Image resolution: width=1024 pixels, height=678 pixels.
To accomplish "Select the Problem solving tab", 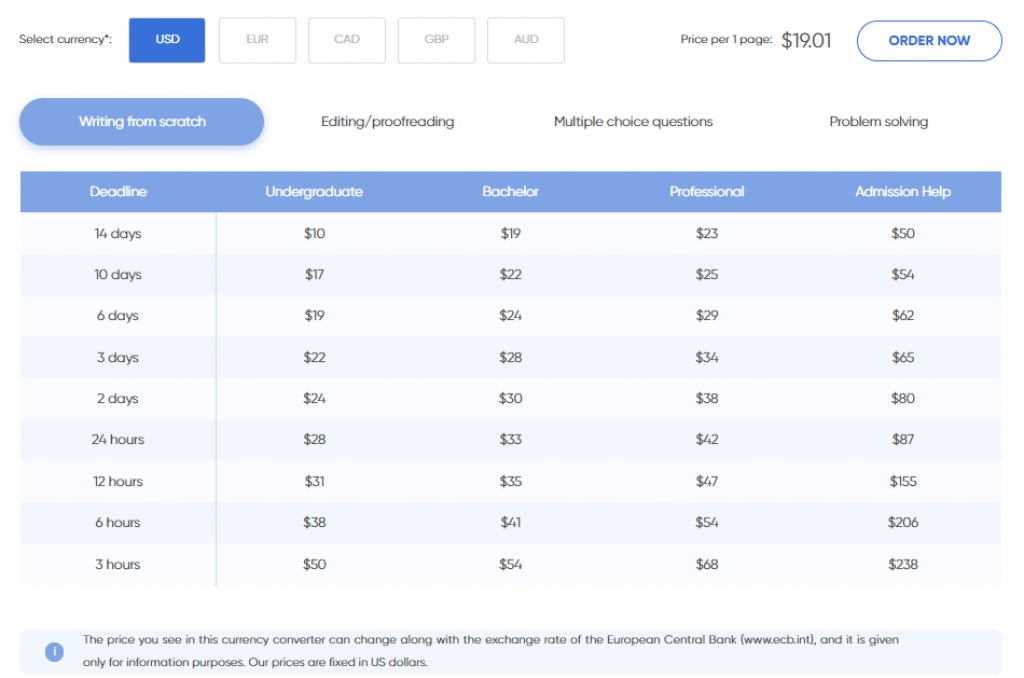I will point(878,121).
